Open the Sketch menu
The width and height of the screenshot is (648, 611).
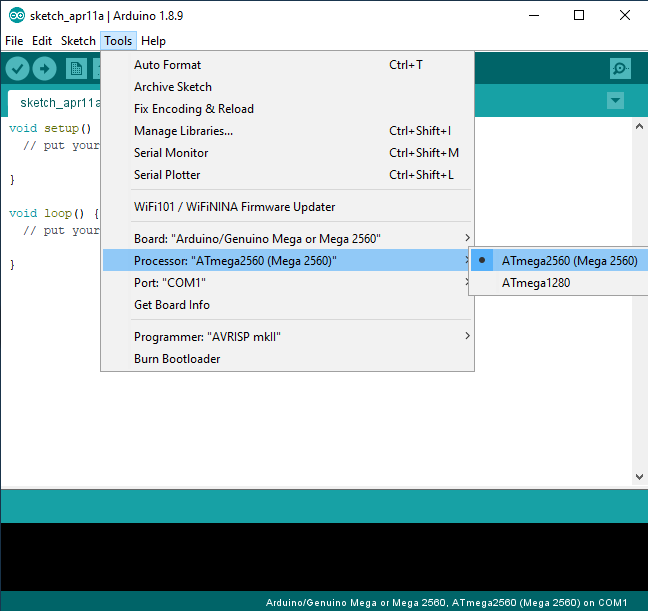(78, 41)
